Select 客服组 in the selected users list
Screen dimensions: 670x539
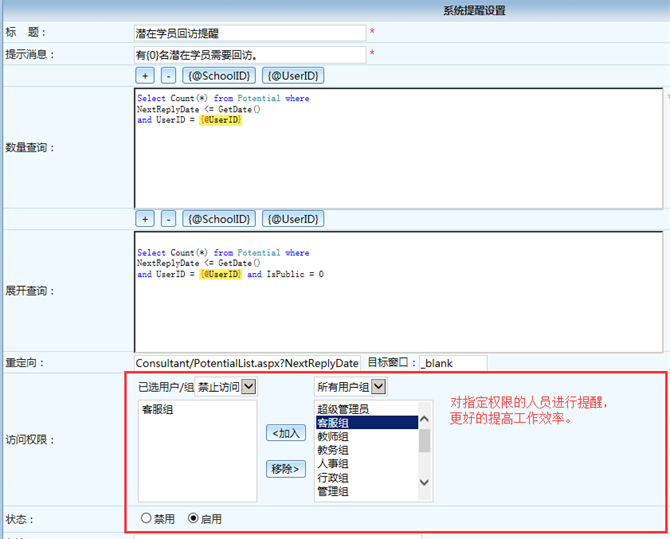coord(160,410)
